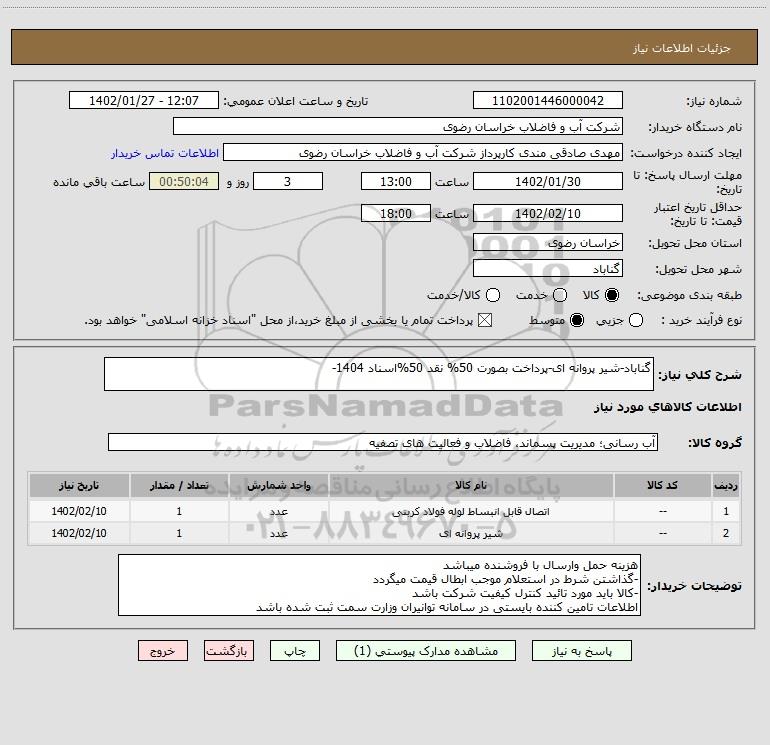Click the need date cell in row 2

point(79,533)
